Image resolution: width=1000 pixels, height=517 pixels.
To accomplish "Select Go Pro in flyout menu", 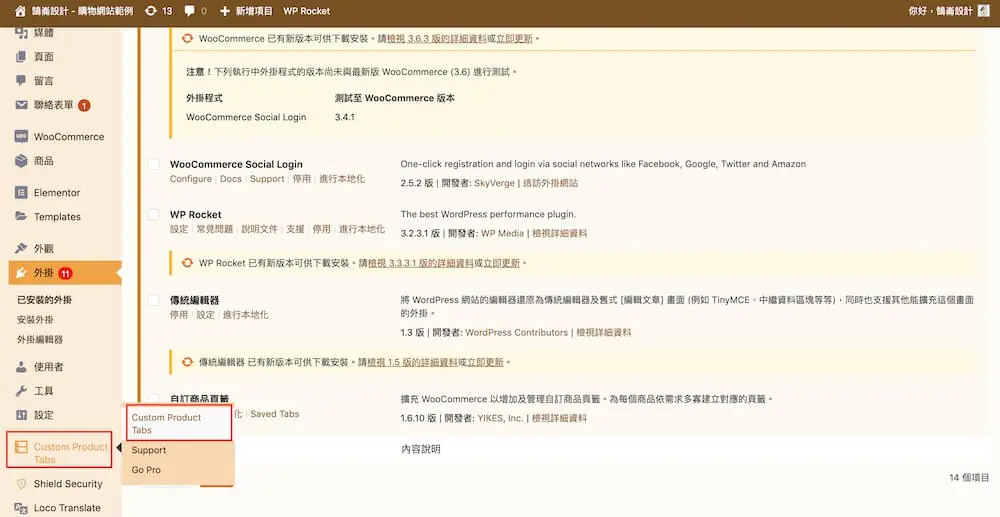I will click(x=146, y=470).
